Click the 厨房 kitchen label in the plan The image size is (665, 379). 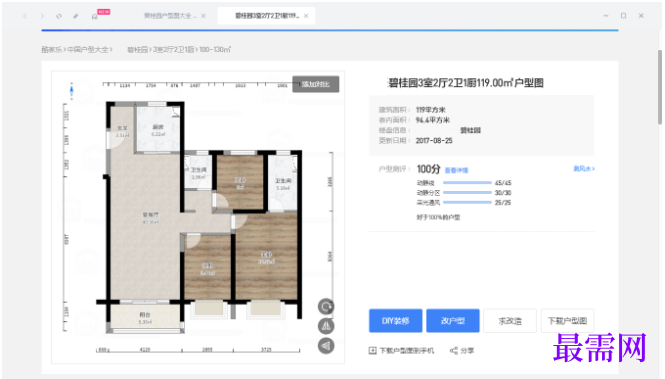(158, 127)
